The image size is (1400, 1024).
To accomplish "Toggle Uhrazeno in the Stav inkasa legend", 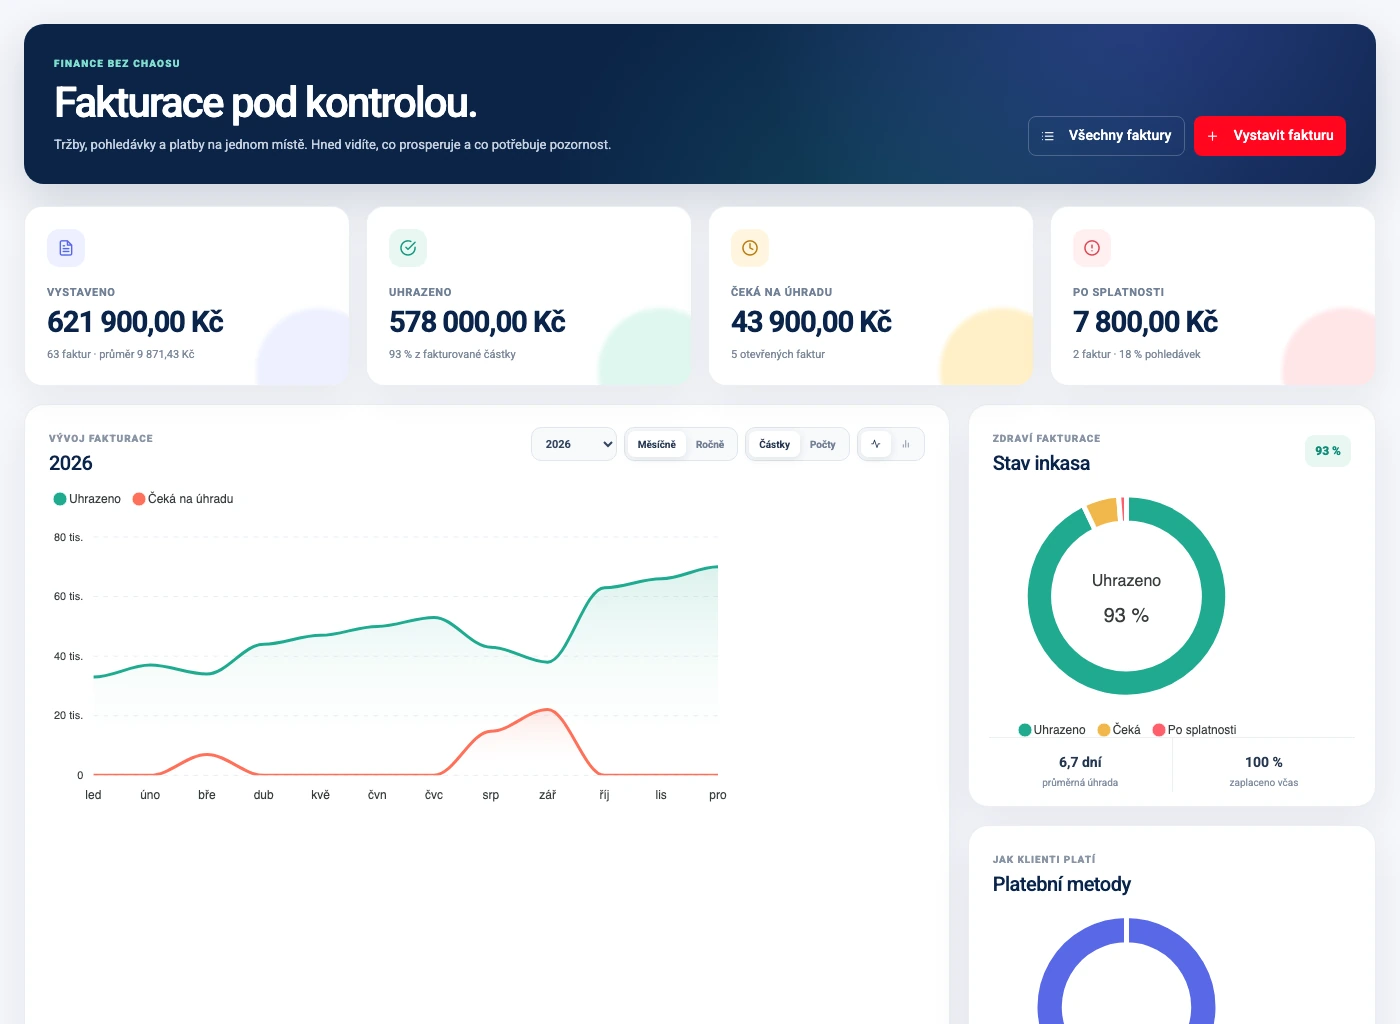I will [1052, 730].
